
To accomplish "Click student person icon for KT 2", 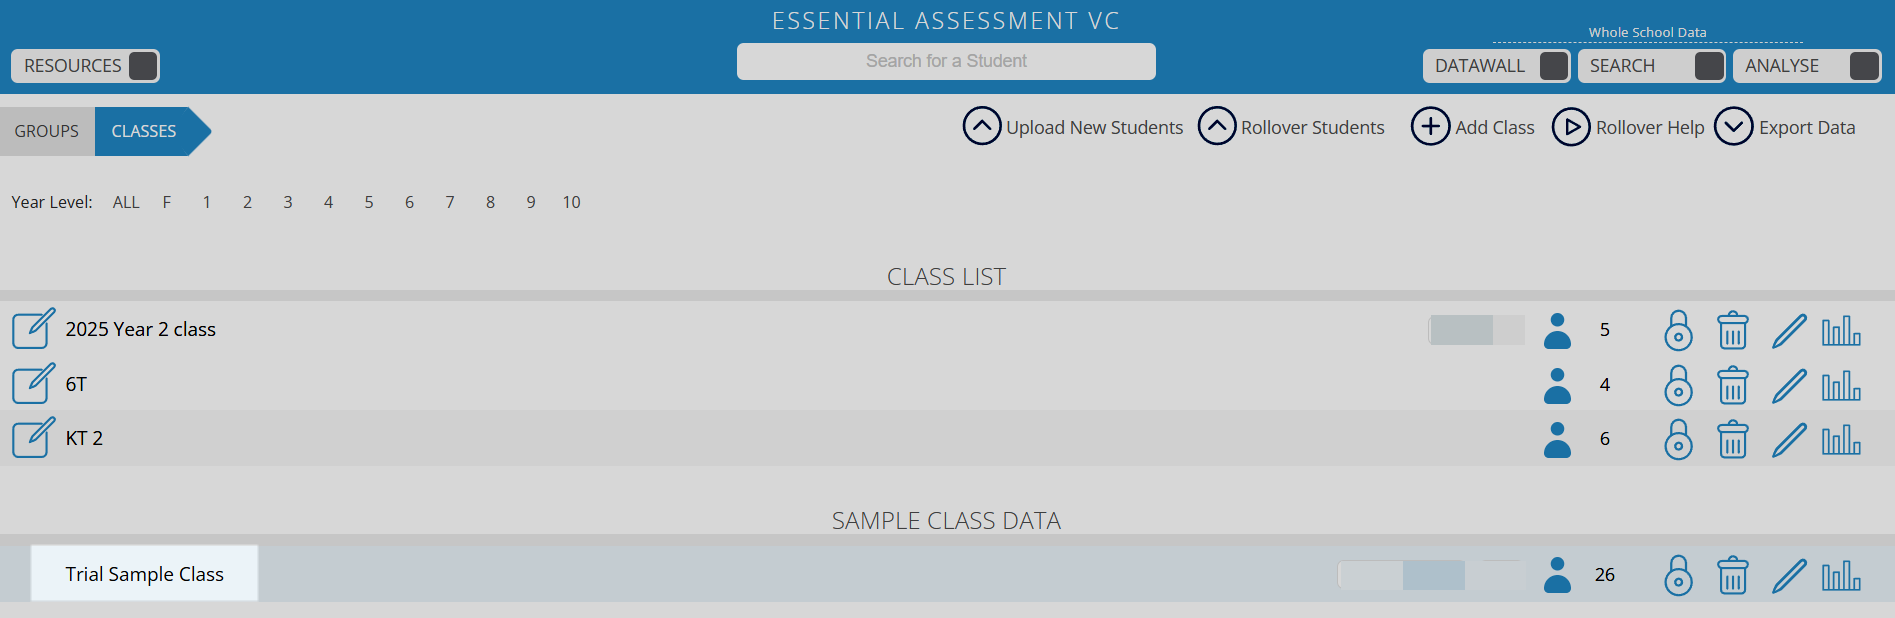I will pyautogui.click(x=1557, y=439).
